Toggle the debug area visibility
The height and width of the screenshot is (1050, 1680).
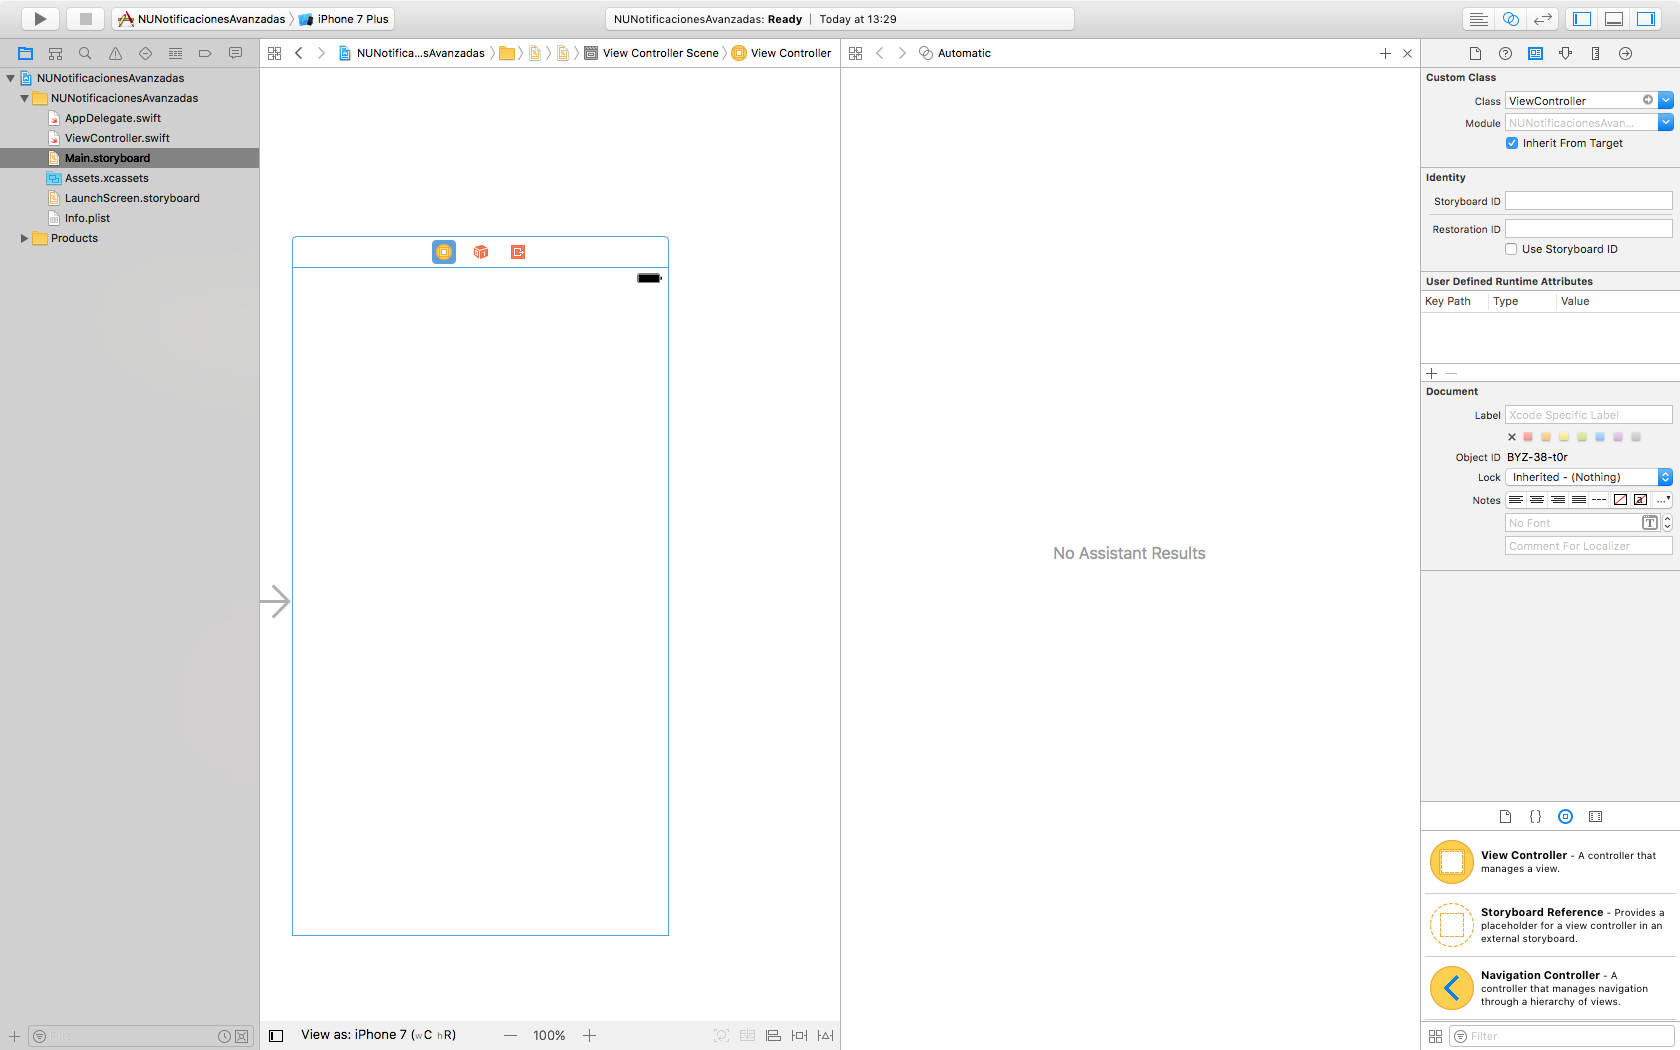pos(1614,19)
